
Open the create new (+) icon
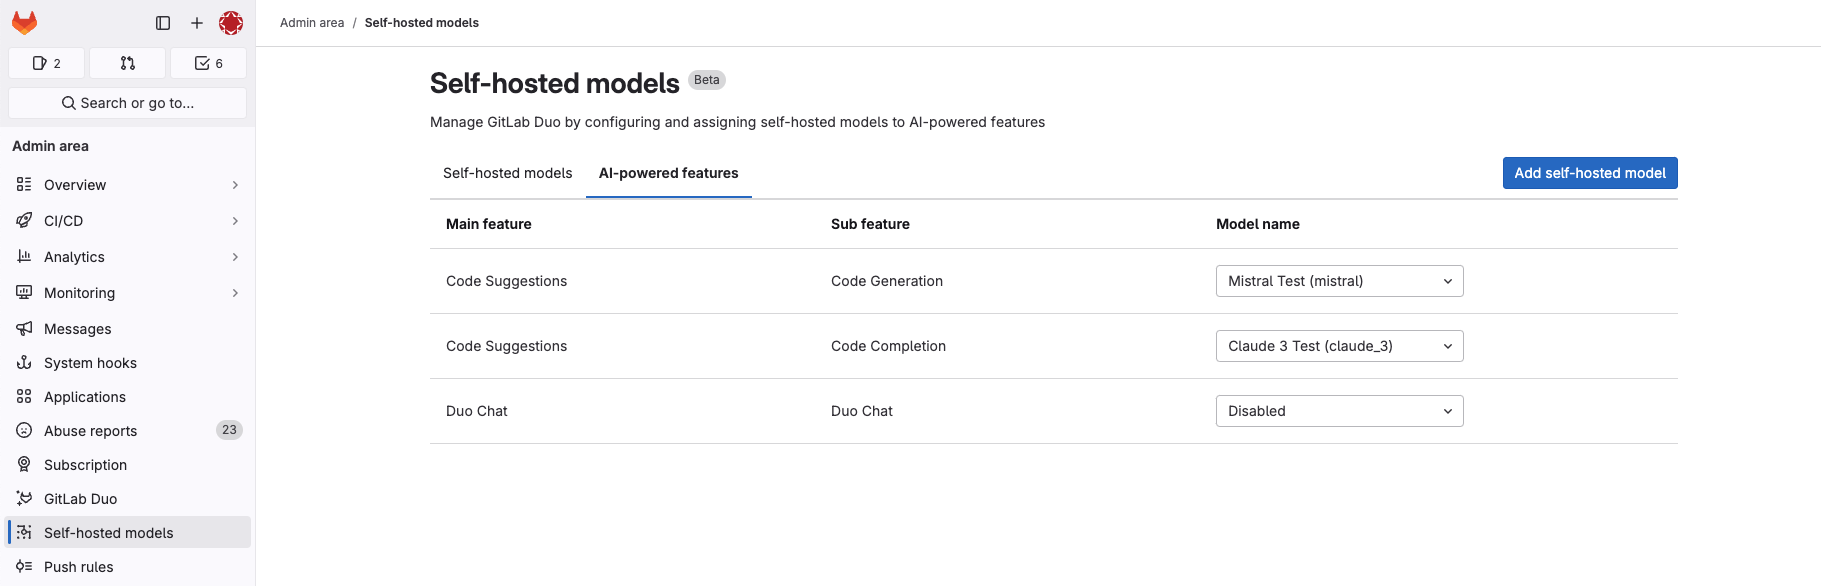click(x=196, y=22)
